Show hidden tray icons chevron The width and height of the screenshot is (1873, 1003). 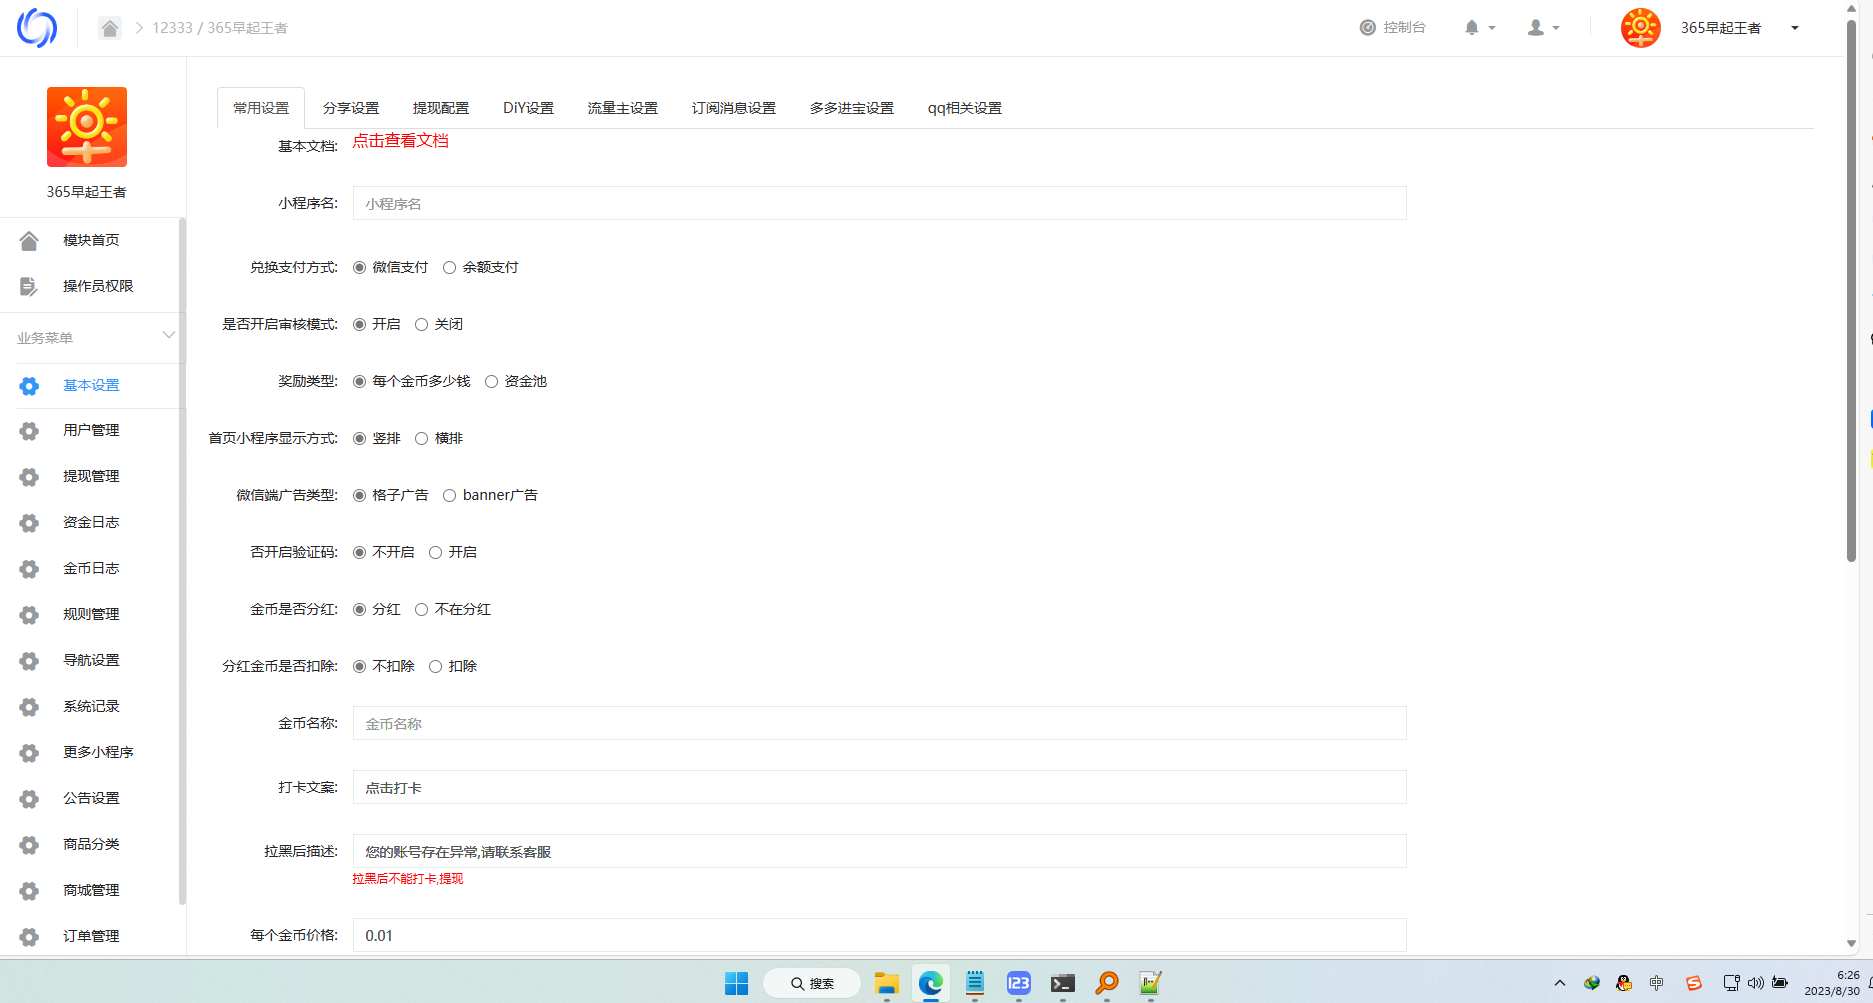click(1559, 984)
